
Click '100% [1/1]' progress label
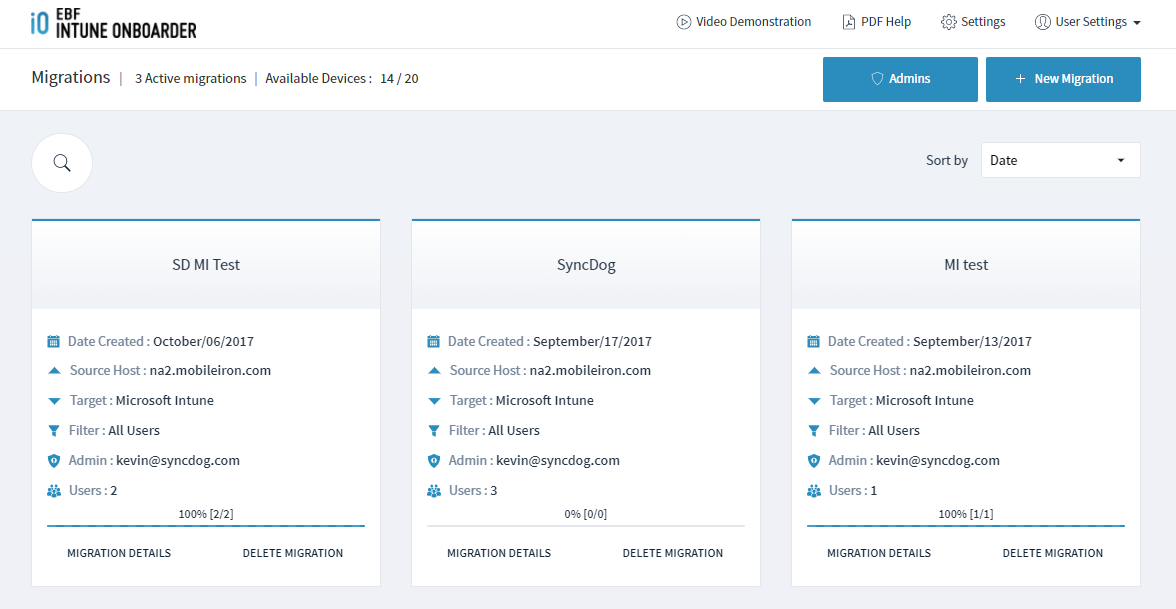pyautogui.click(x=966, y=514)
